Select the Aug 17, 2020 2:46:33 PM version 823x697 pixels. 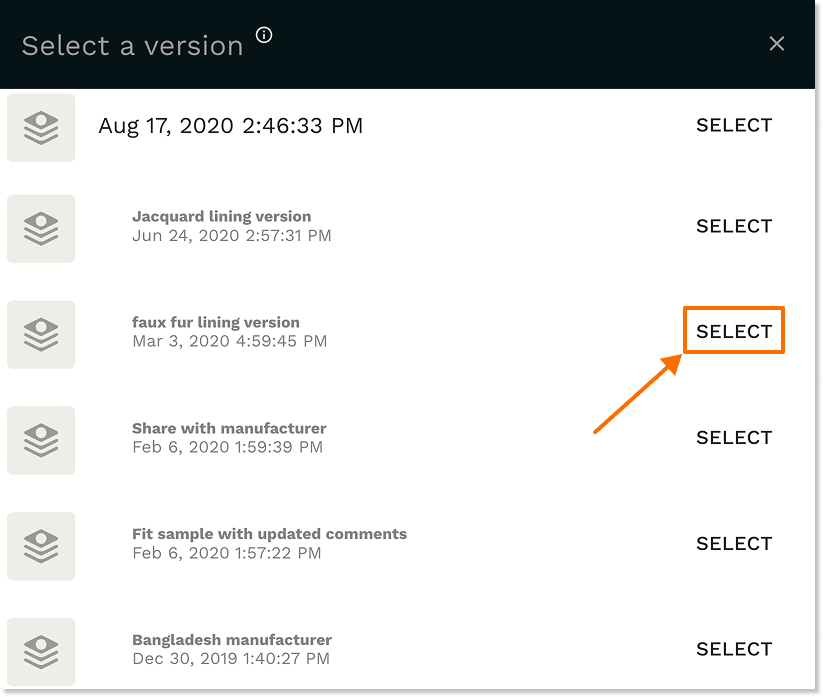pos(734,125)
